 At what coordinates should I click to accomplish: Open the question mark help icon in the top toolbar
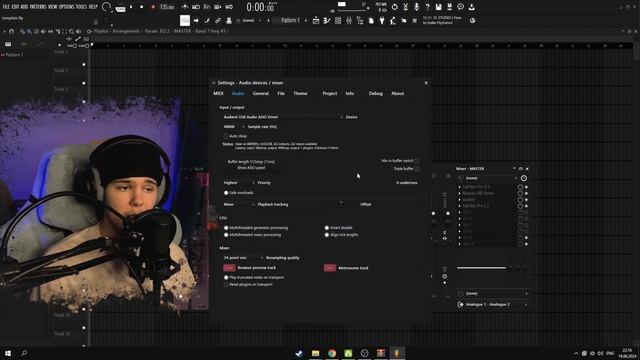(427, 7)
